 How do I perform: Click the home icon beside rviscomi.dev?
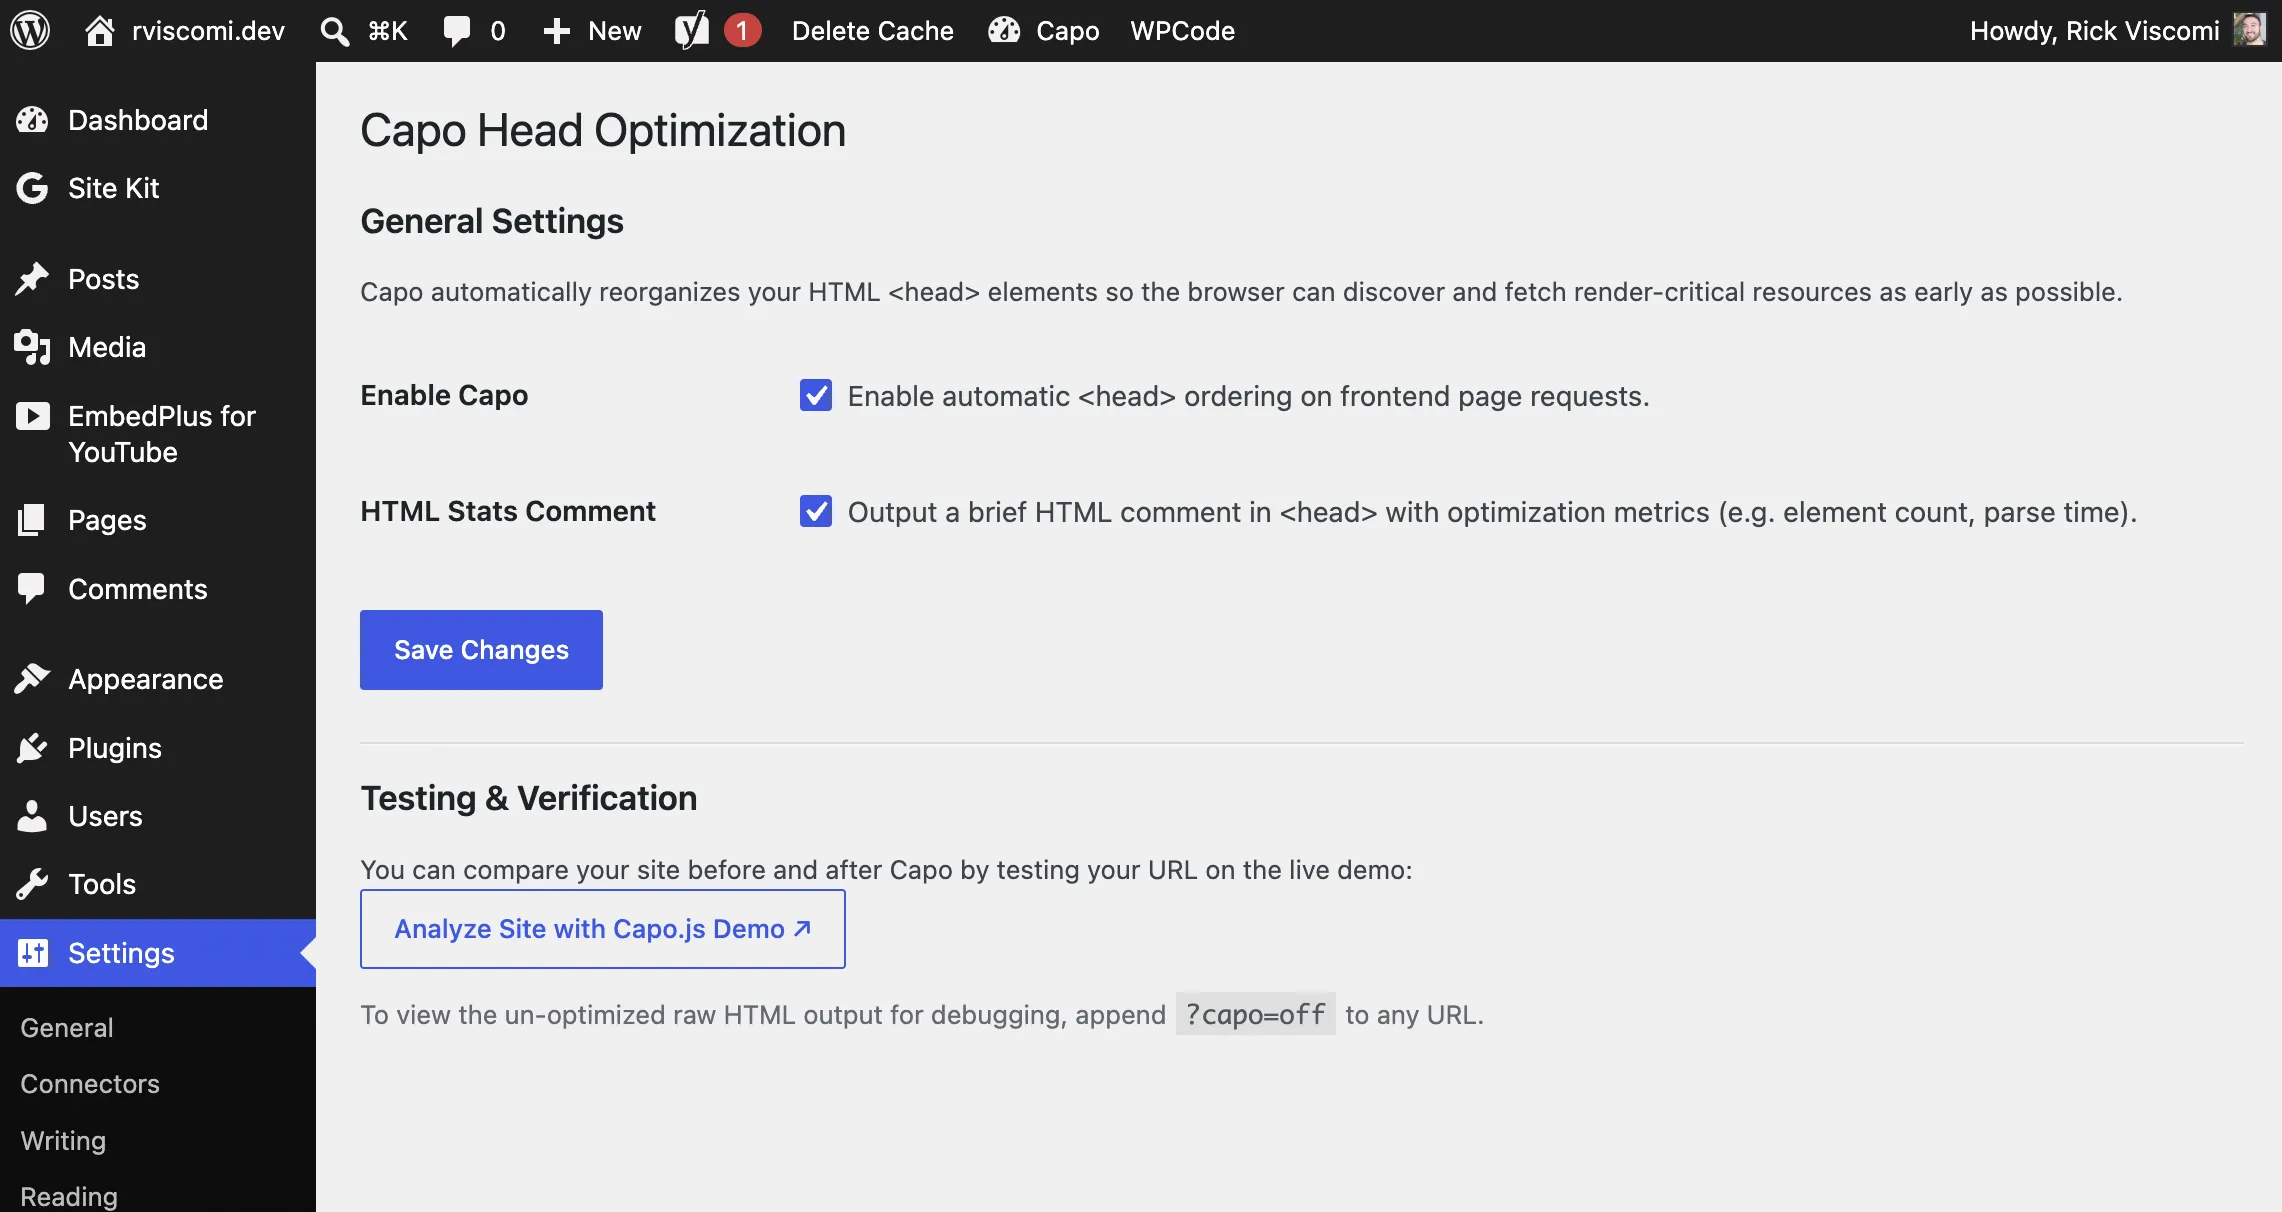coord(99,31)
